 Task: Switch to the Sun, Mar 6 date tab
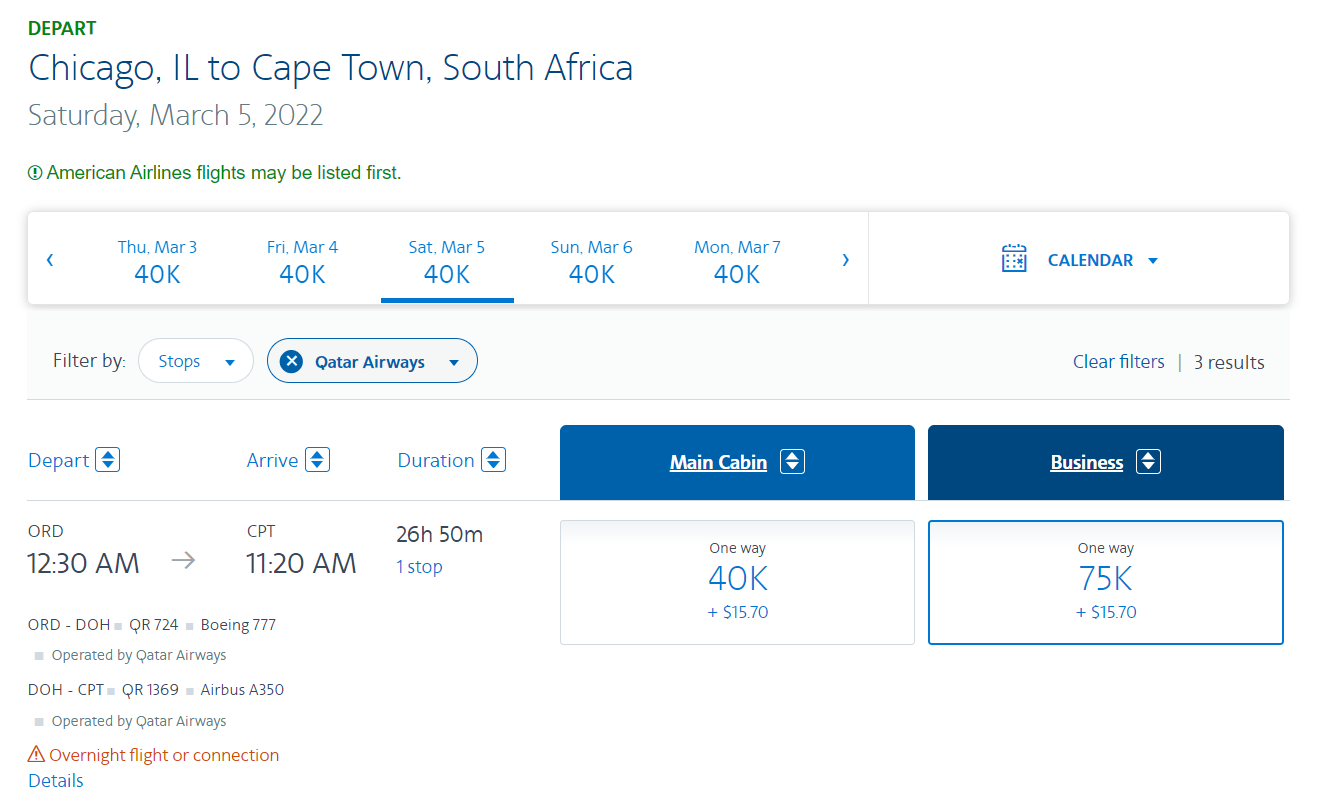[x=592, y=260]
